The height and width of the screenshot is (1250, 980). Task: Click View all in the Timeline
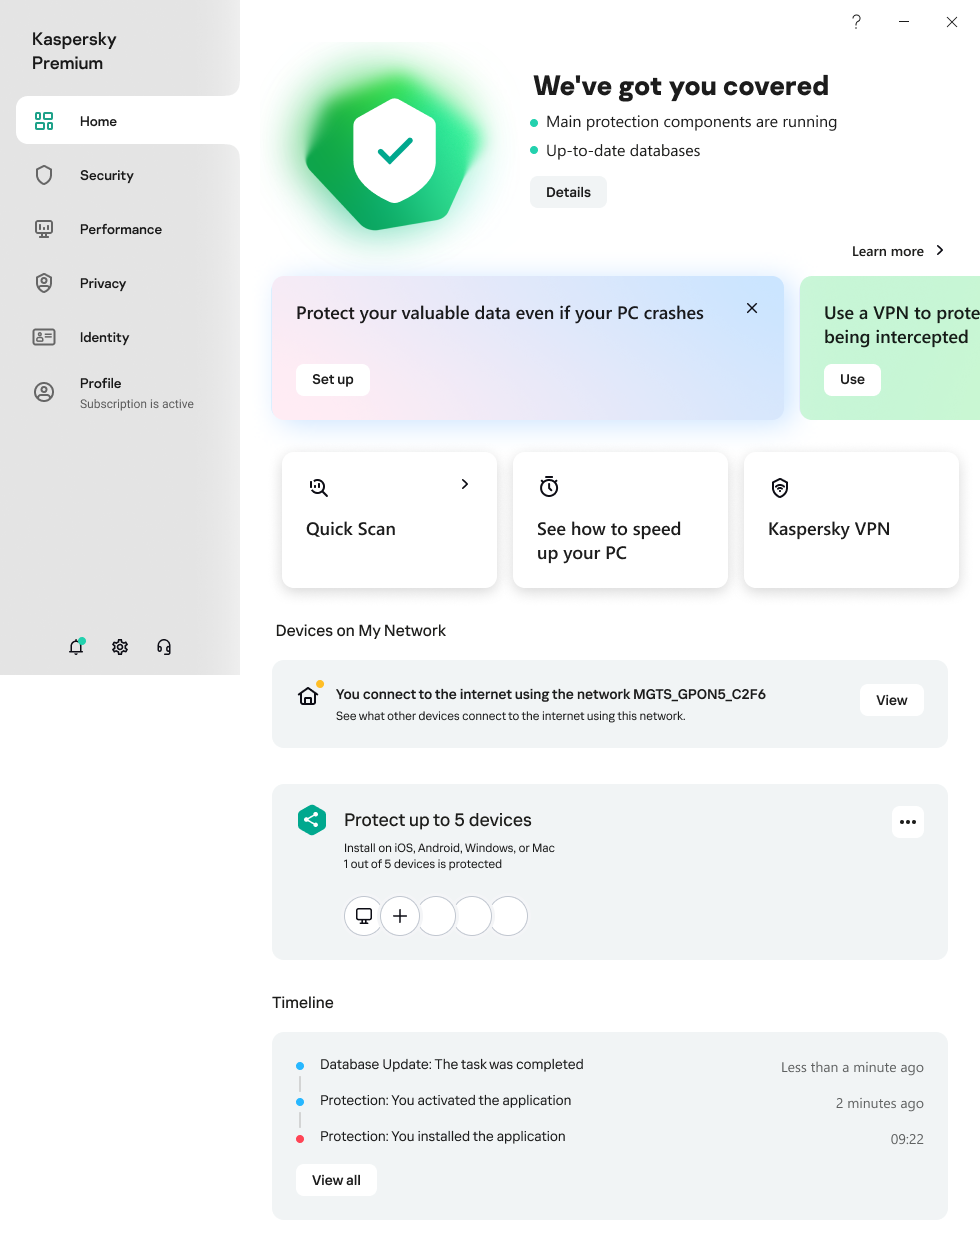pyautogui.click(x=336, y=1180)
